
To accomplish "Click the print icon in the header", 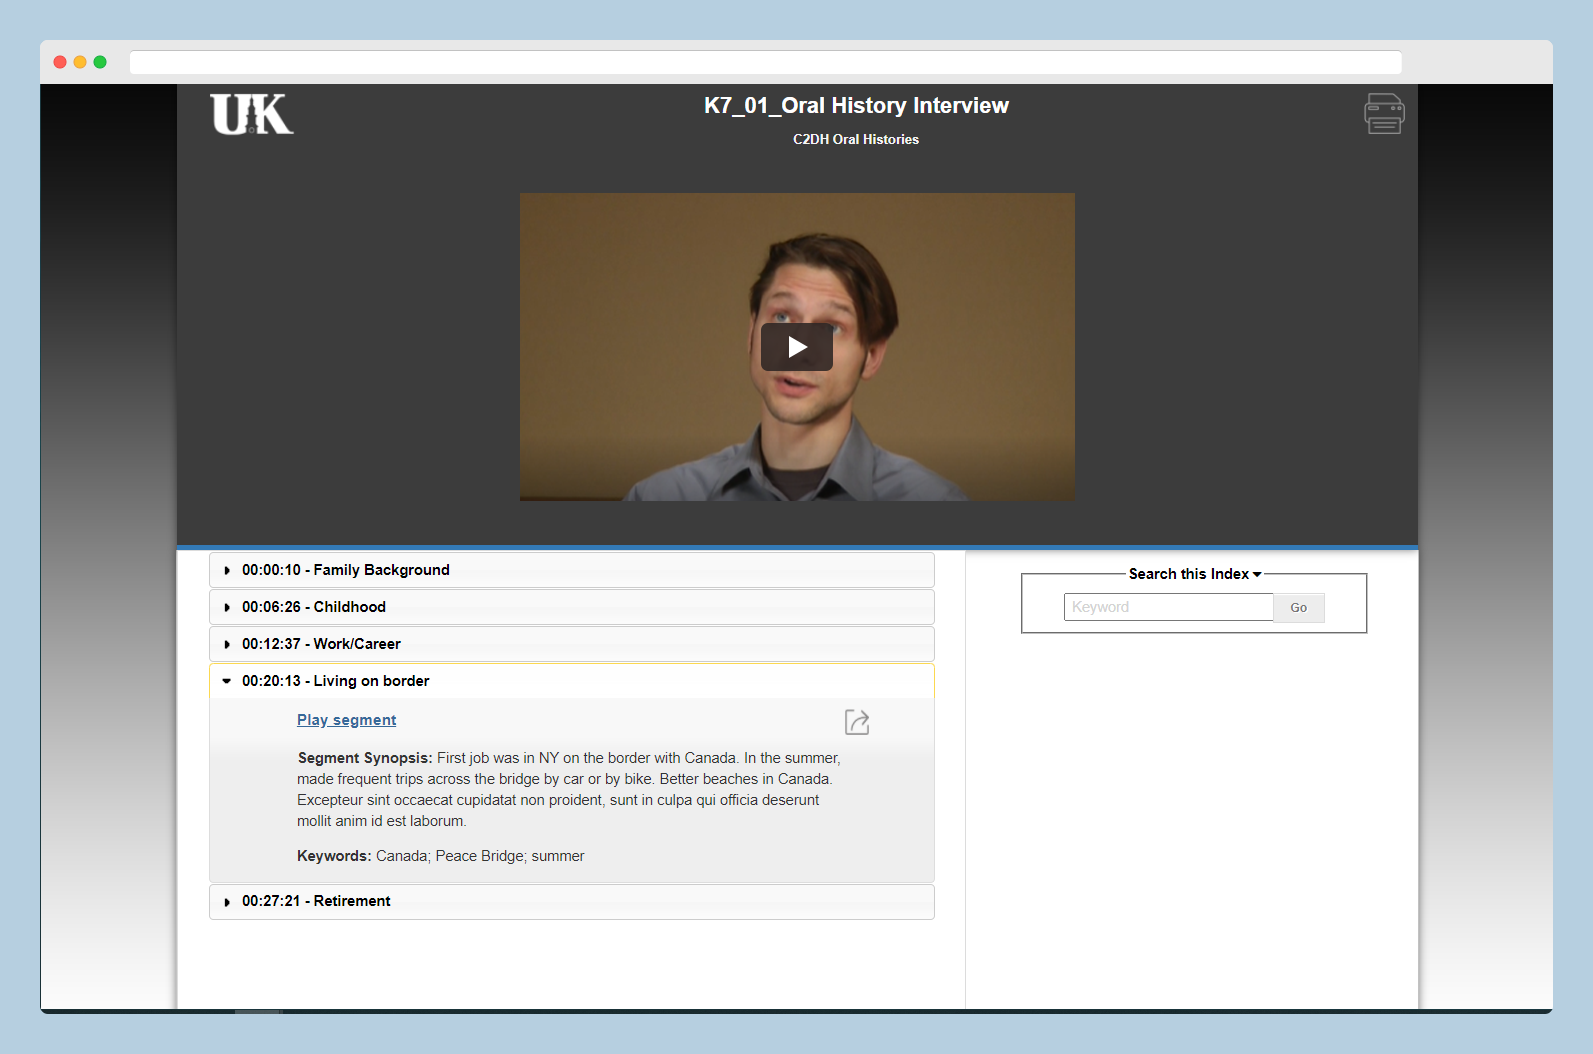I will 1384,113.
